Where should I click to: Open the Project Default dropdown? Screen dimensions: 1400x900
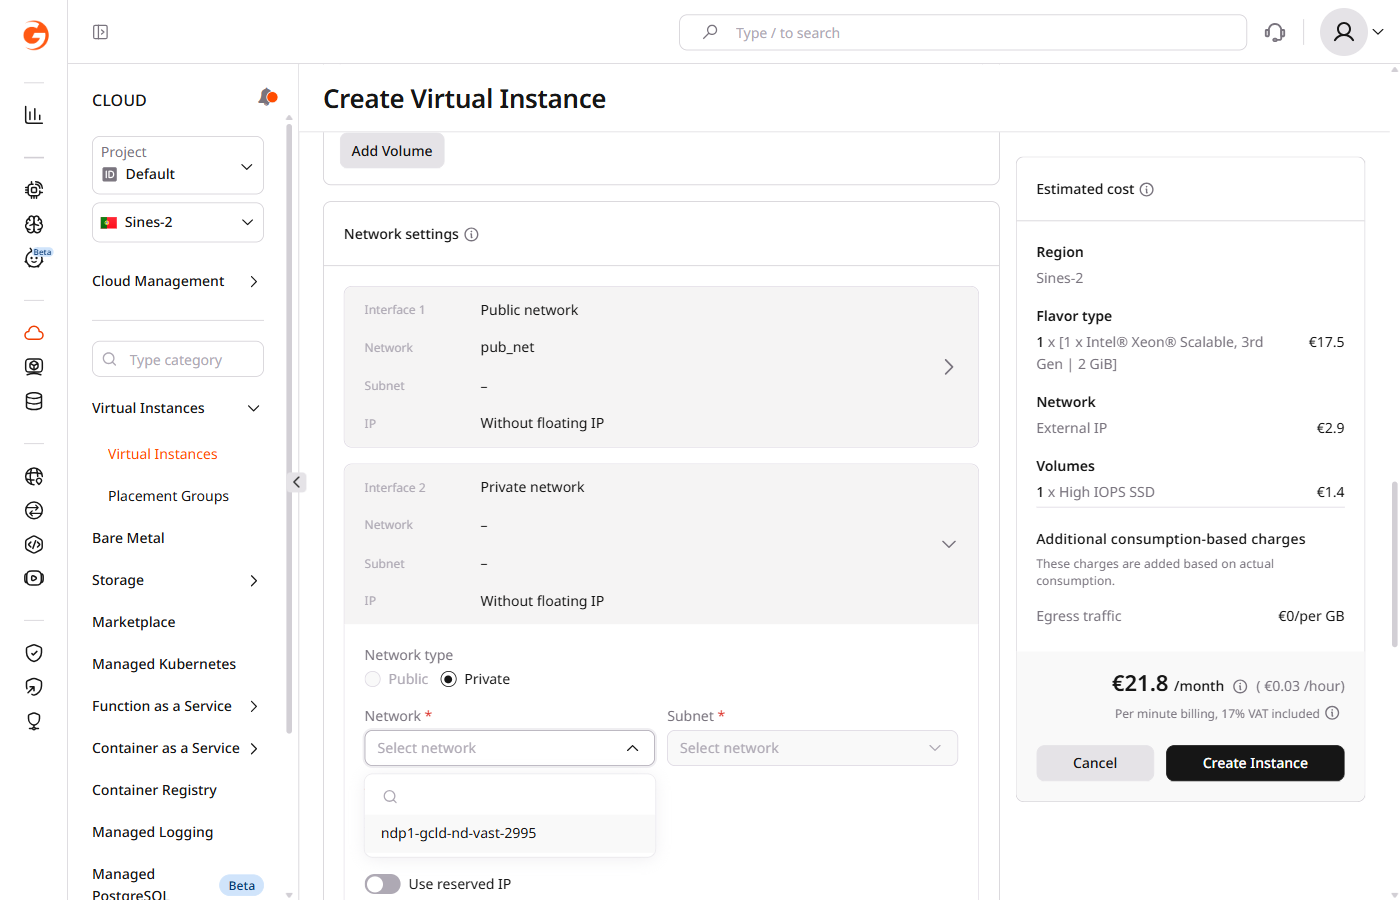[178, 165]
